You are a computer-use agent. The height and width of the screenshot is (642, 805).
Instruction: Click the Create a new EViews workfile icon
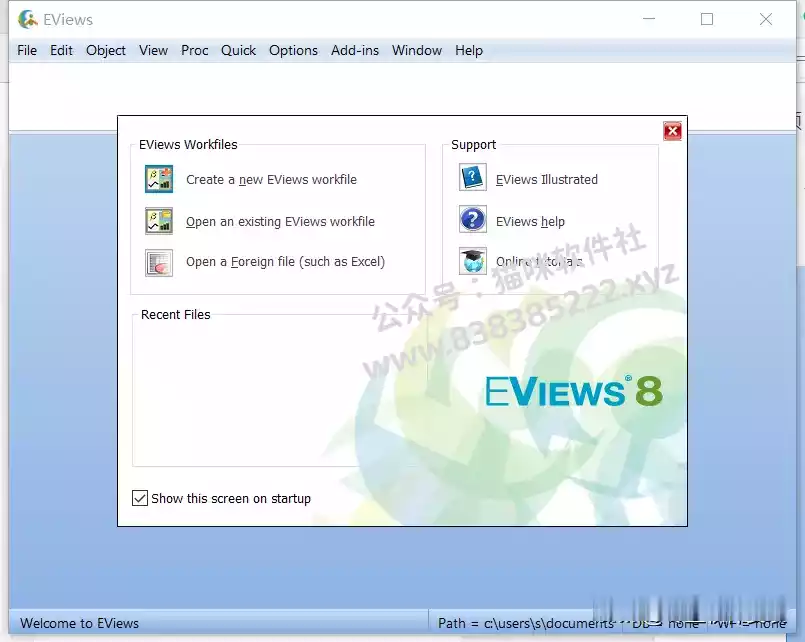tap(159, 179)
